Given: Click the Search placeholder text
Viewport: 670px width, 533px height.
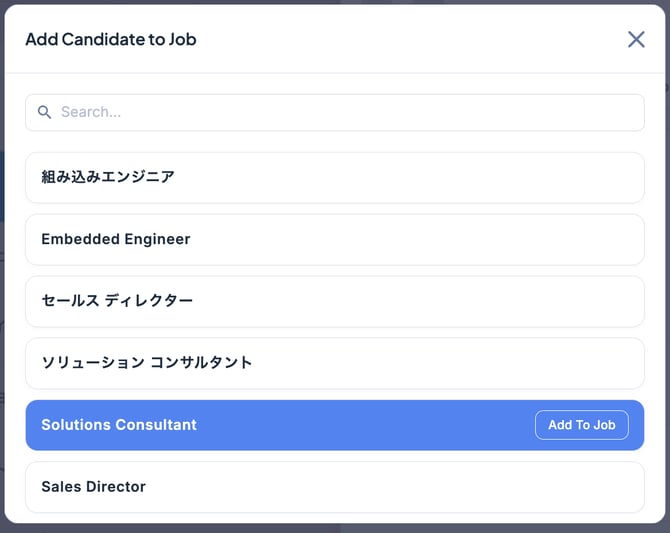Looking at the screenshot, I should pyautogui.click(x=91, y=112).
